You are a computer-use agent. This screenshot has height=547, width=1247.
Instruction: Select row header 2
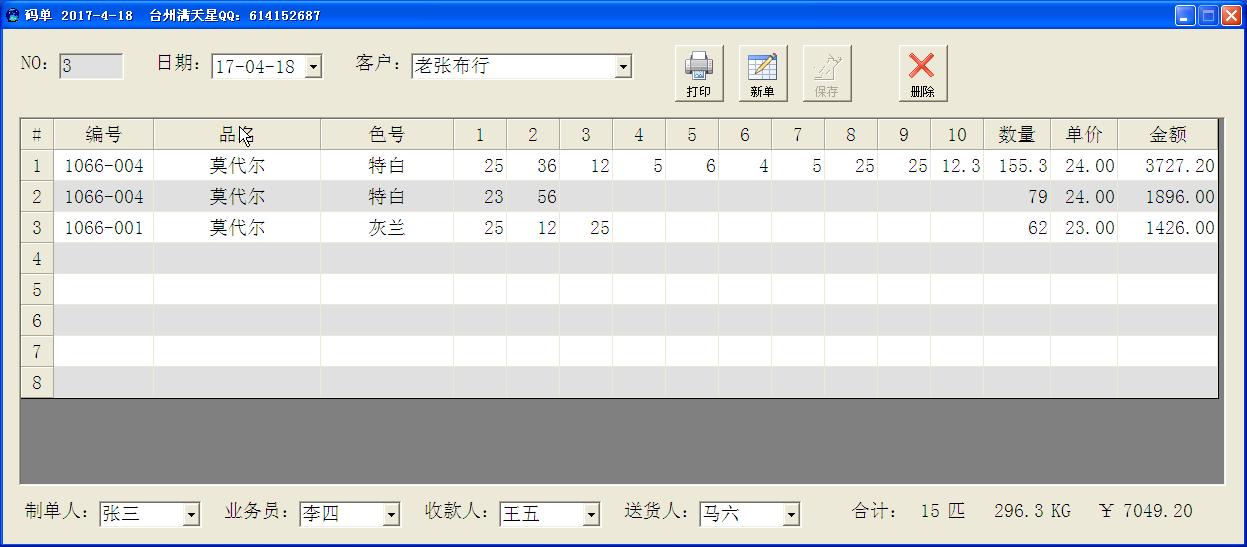coord(37,197)
